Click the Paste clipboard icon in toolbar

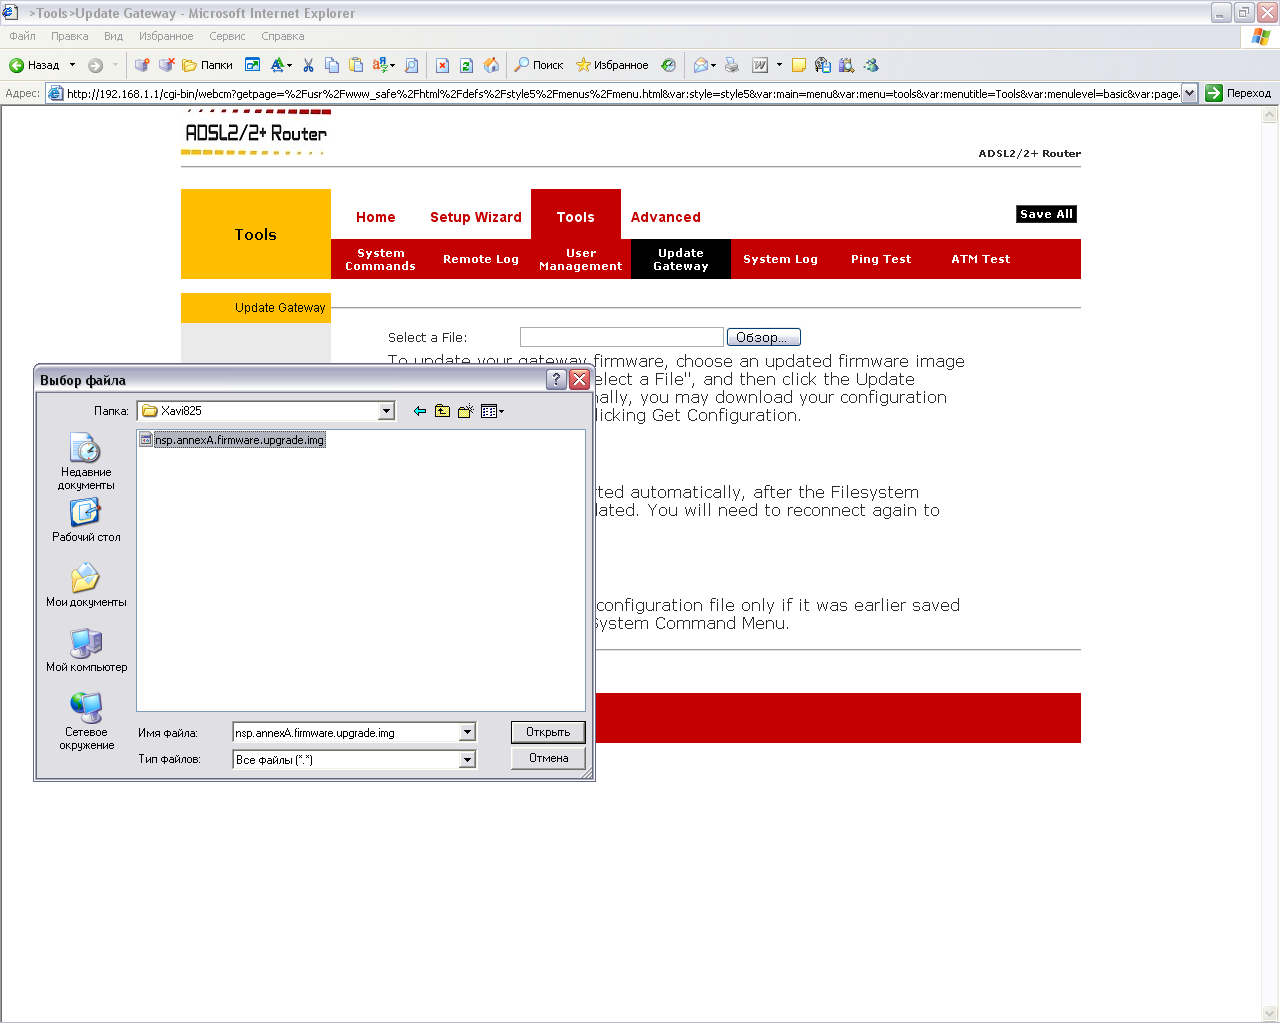[356, 65]
